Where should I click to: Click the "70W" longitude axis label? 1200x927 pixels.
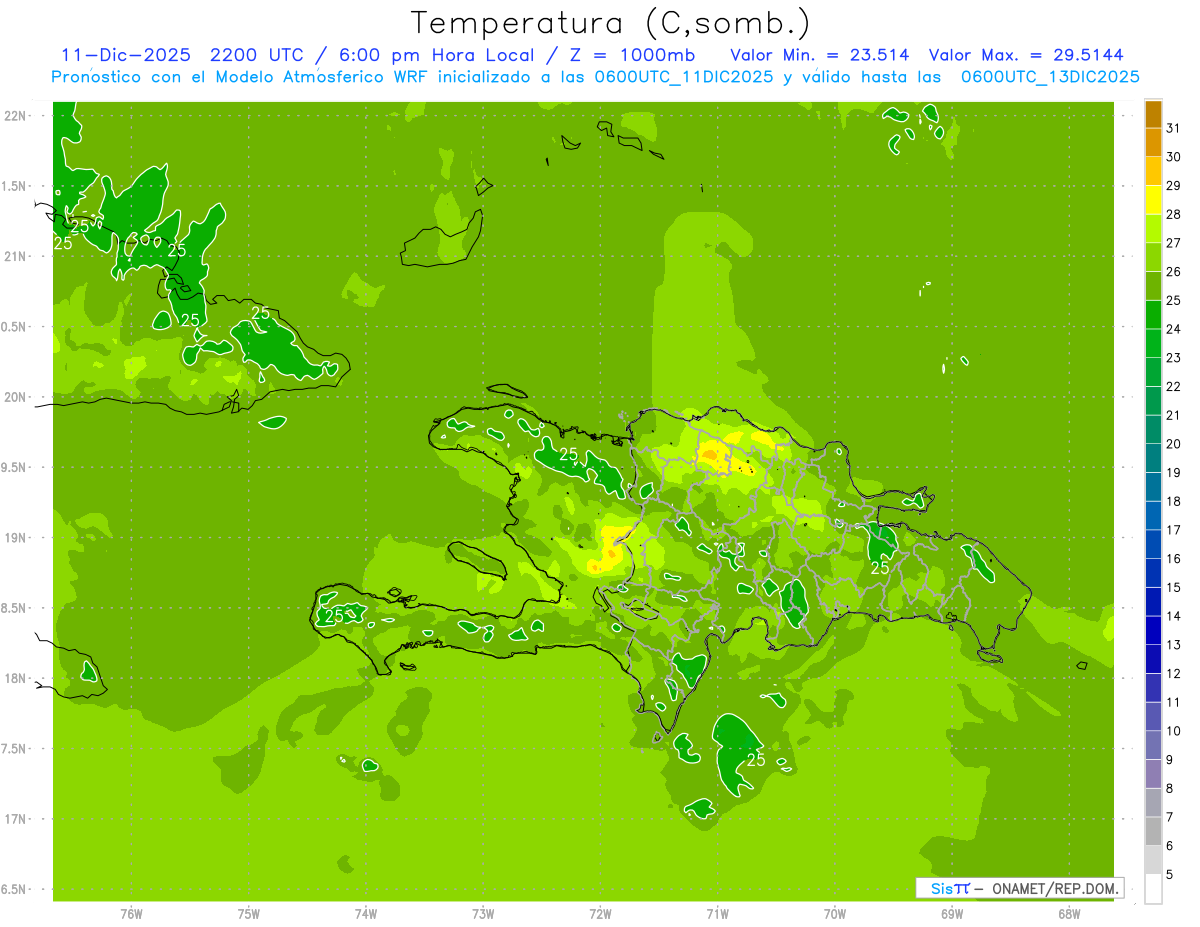tap(835, 914)
